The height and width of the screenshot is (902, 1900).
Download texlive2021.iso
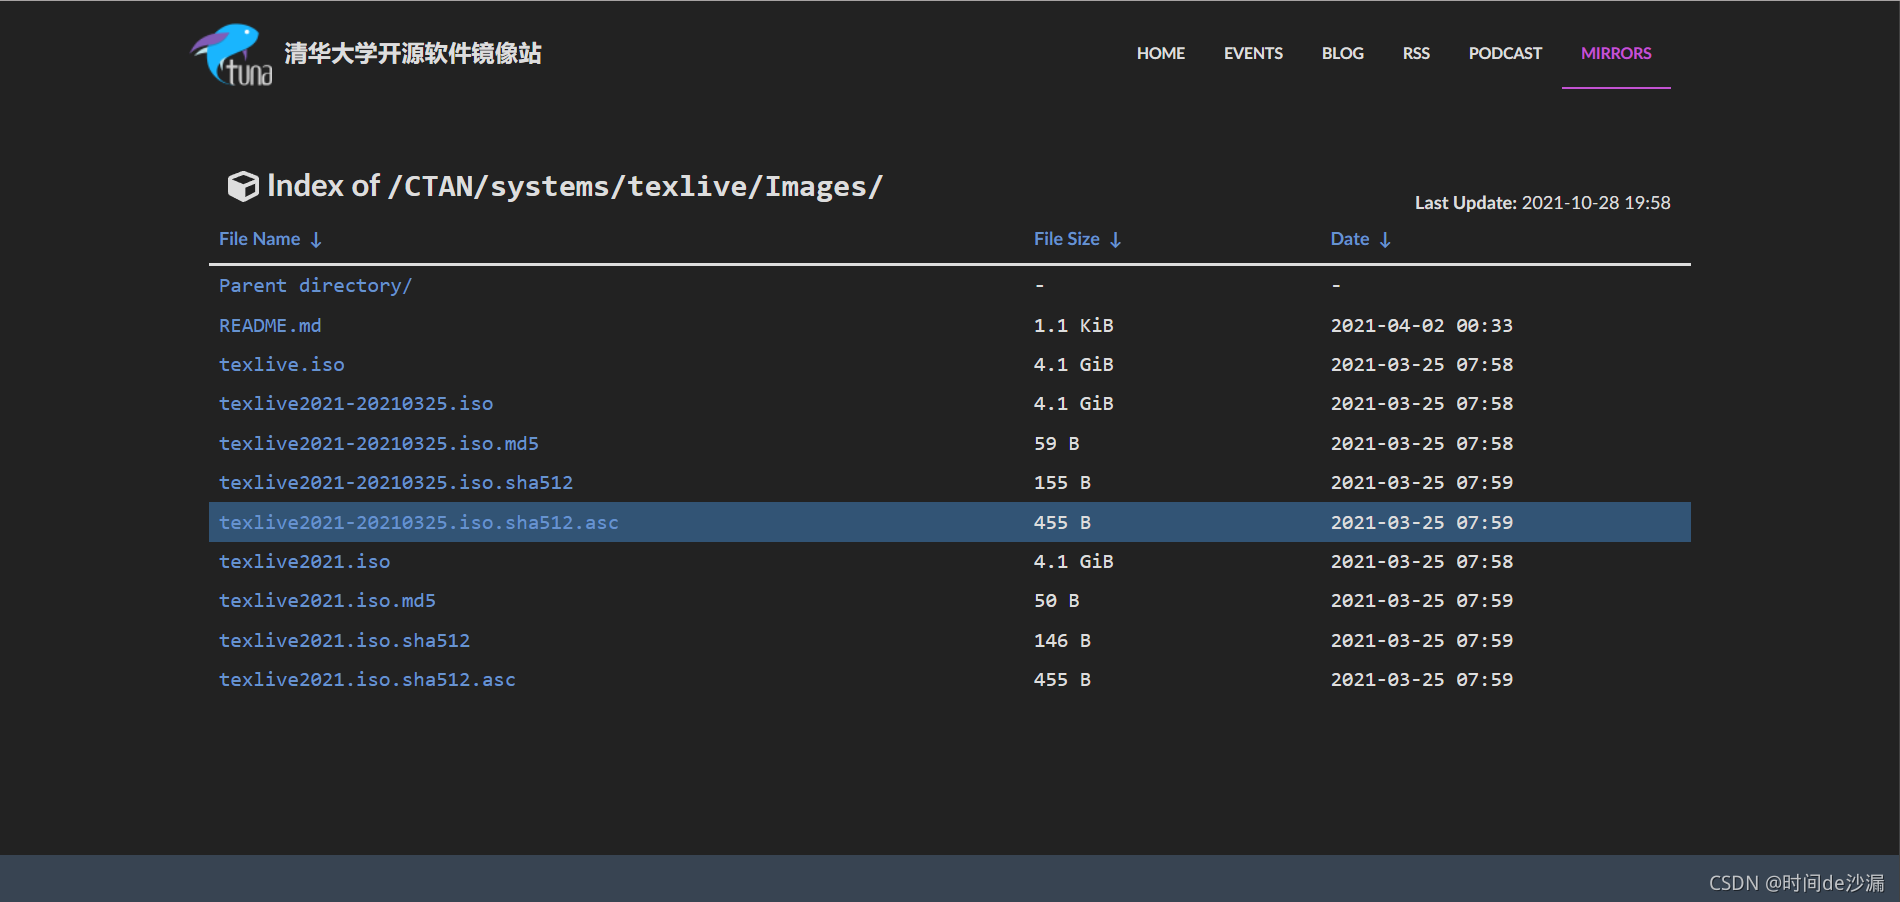(305, 562)
